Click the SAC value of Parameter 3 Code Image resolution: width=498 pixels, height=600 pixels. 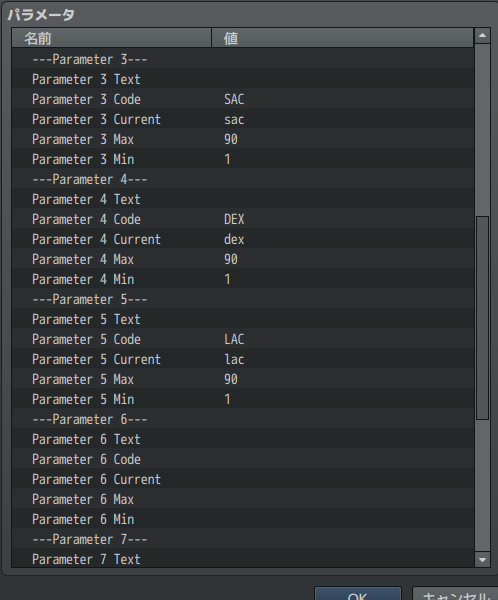pos(234,99)
